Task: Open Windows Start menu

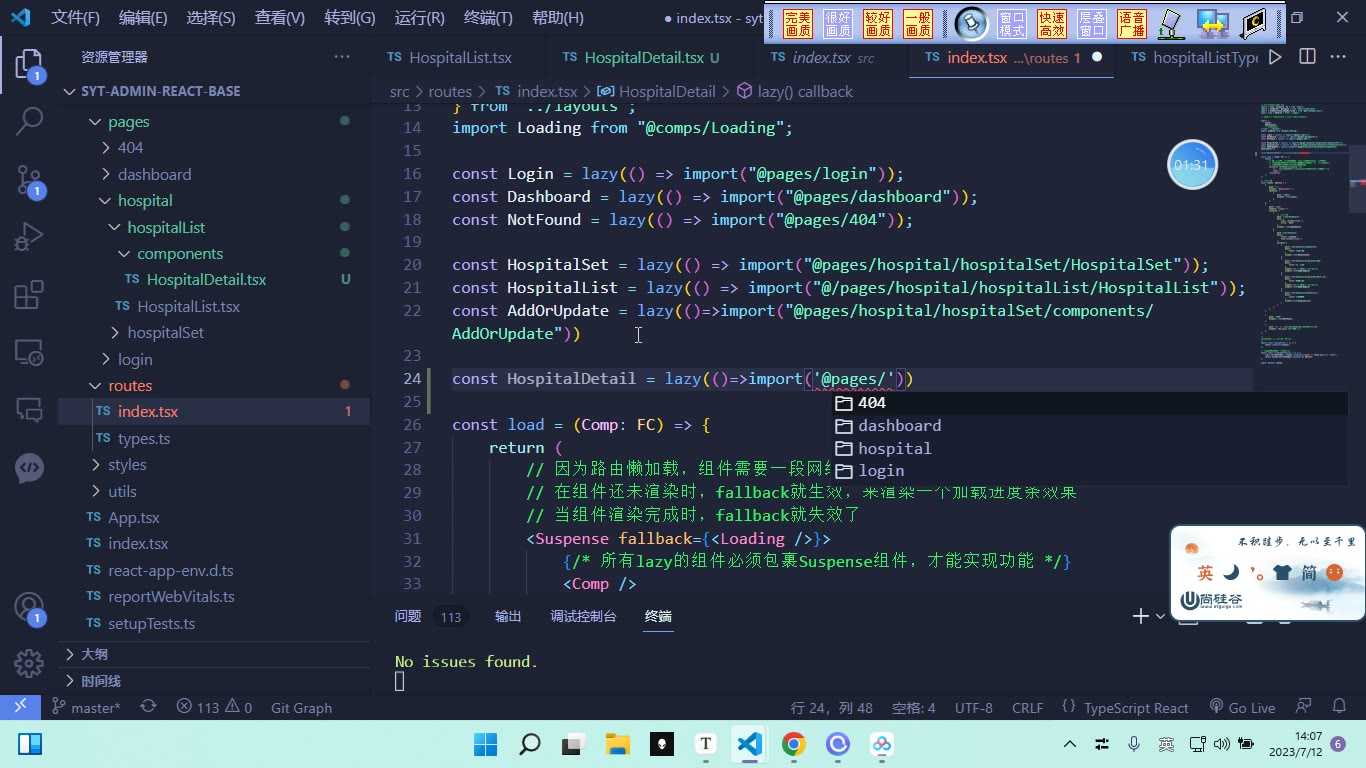Action: click(x=485, y=744)
